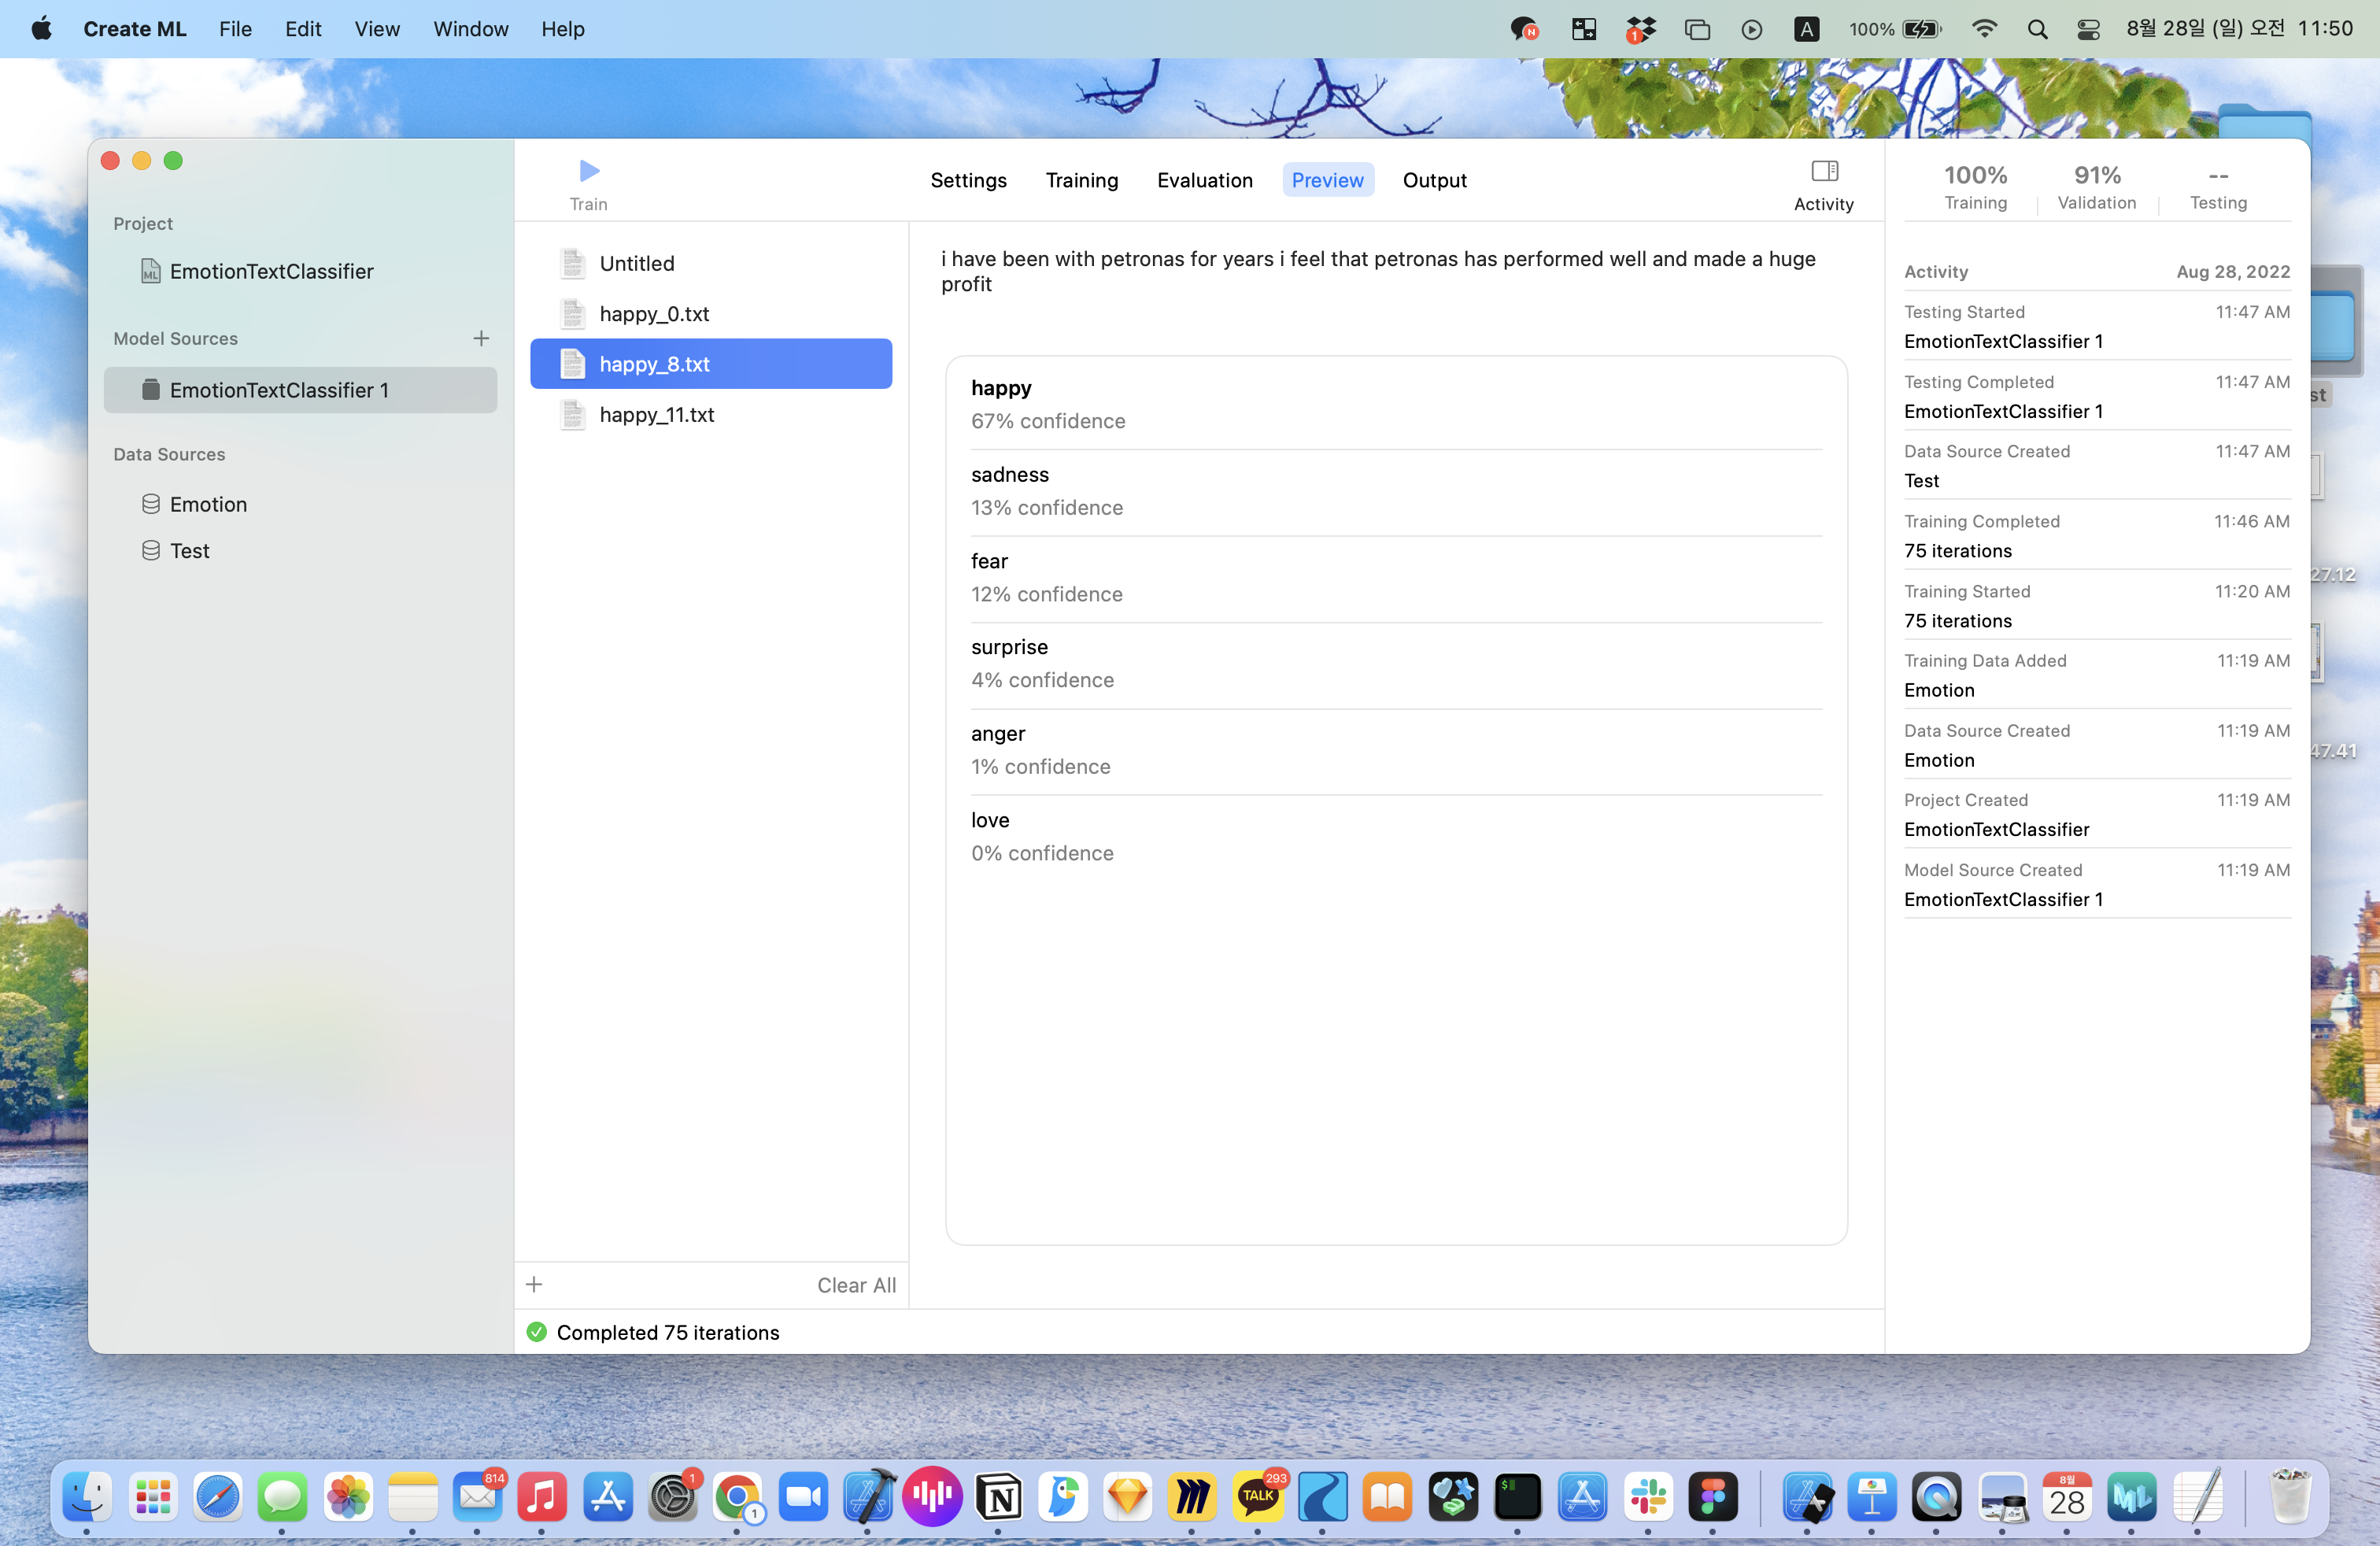Switch to the Training tab
This screenshot has width=2380, height=1546.
click(x=1082, y=180)
